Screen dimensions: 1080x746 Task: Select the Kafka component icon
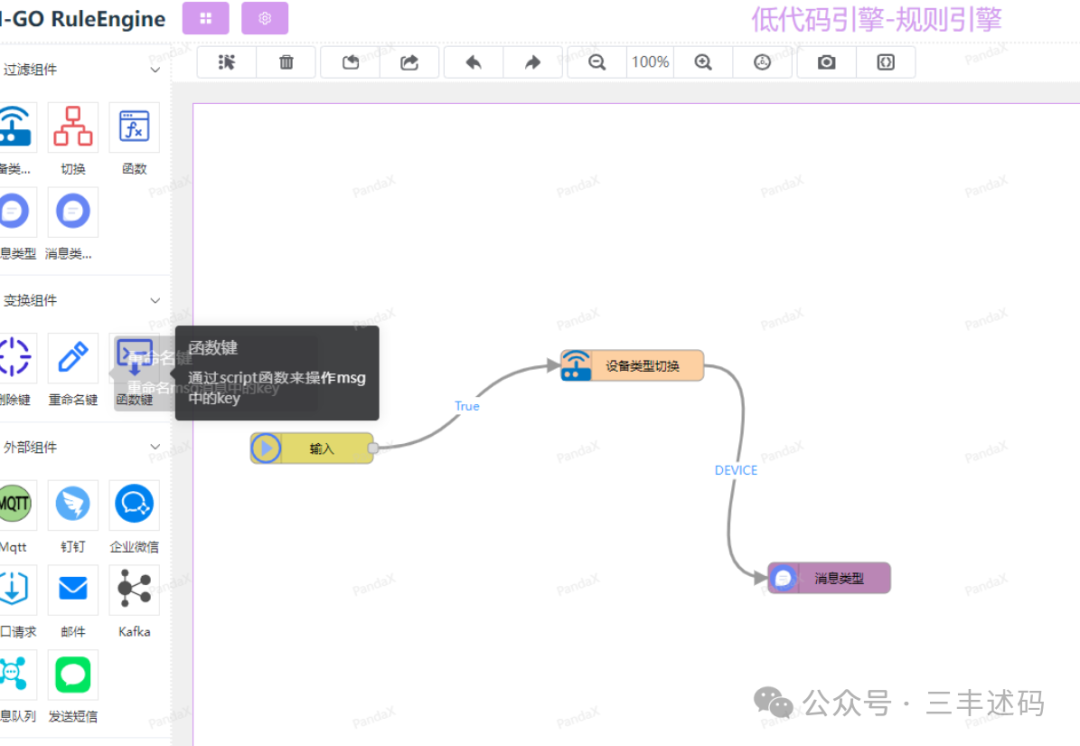pyautogui.click(x=134, y=590)
